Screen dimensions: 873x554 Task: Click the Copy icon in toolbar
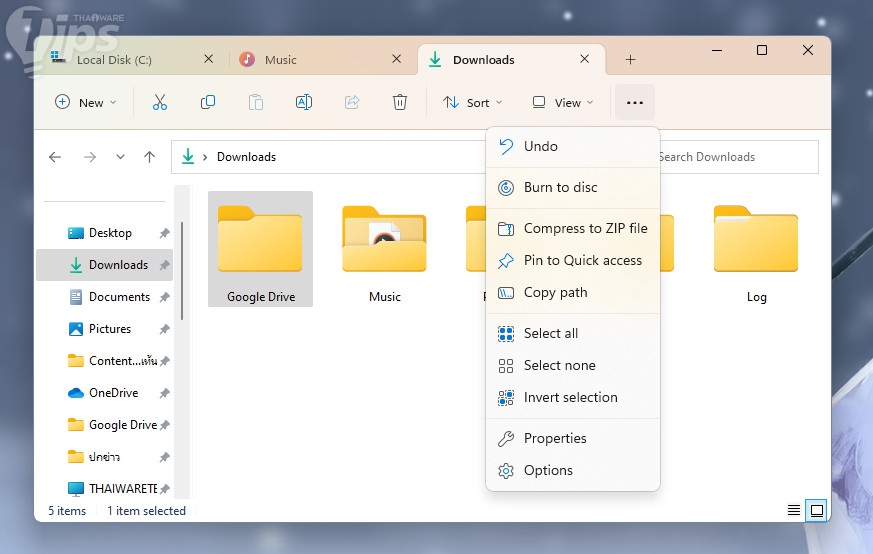click(x=208, y=102)
